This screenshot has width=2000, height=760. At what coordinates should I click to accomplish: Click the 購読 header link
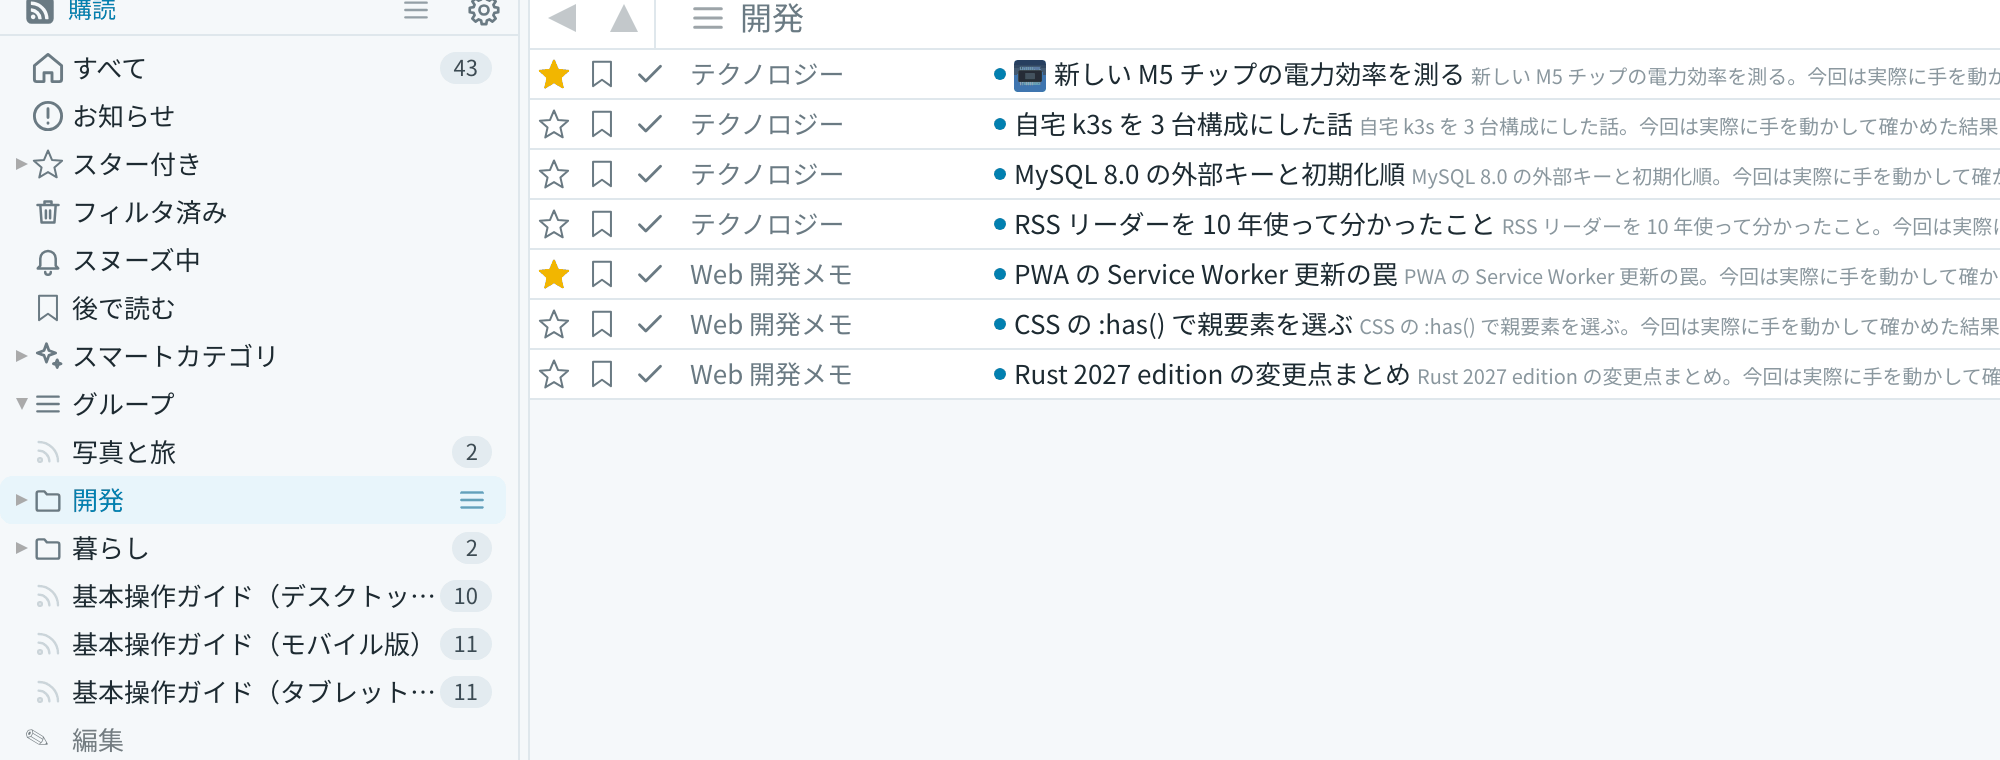click(92, 11)
